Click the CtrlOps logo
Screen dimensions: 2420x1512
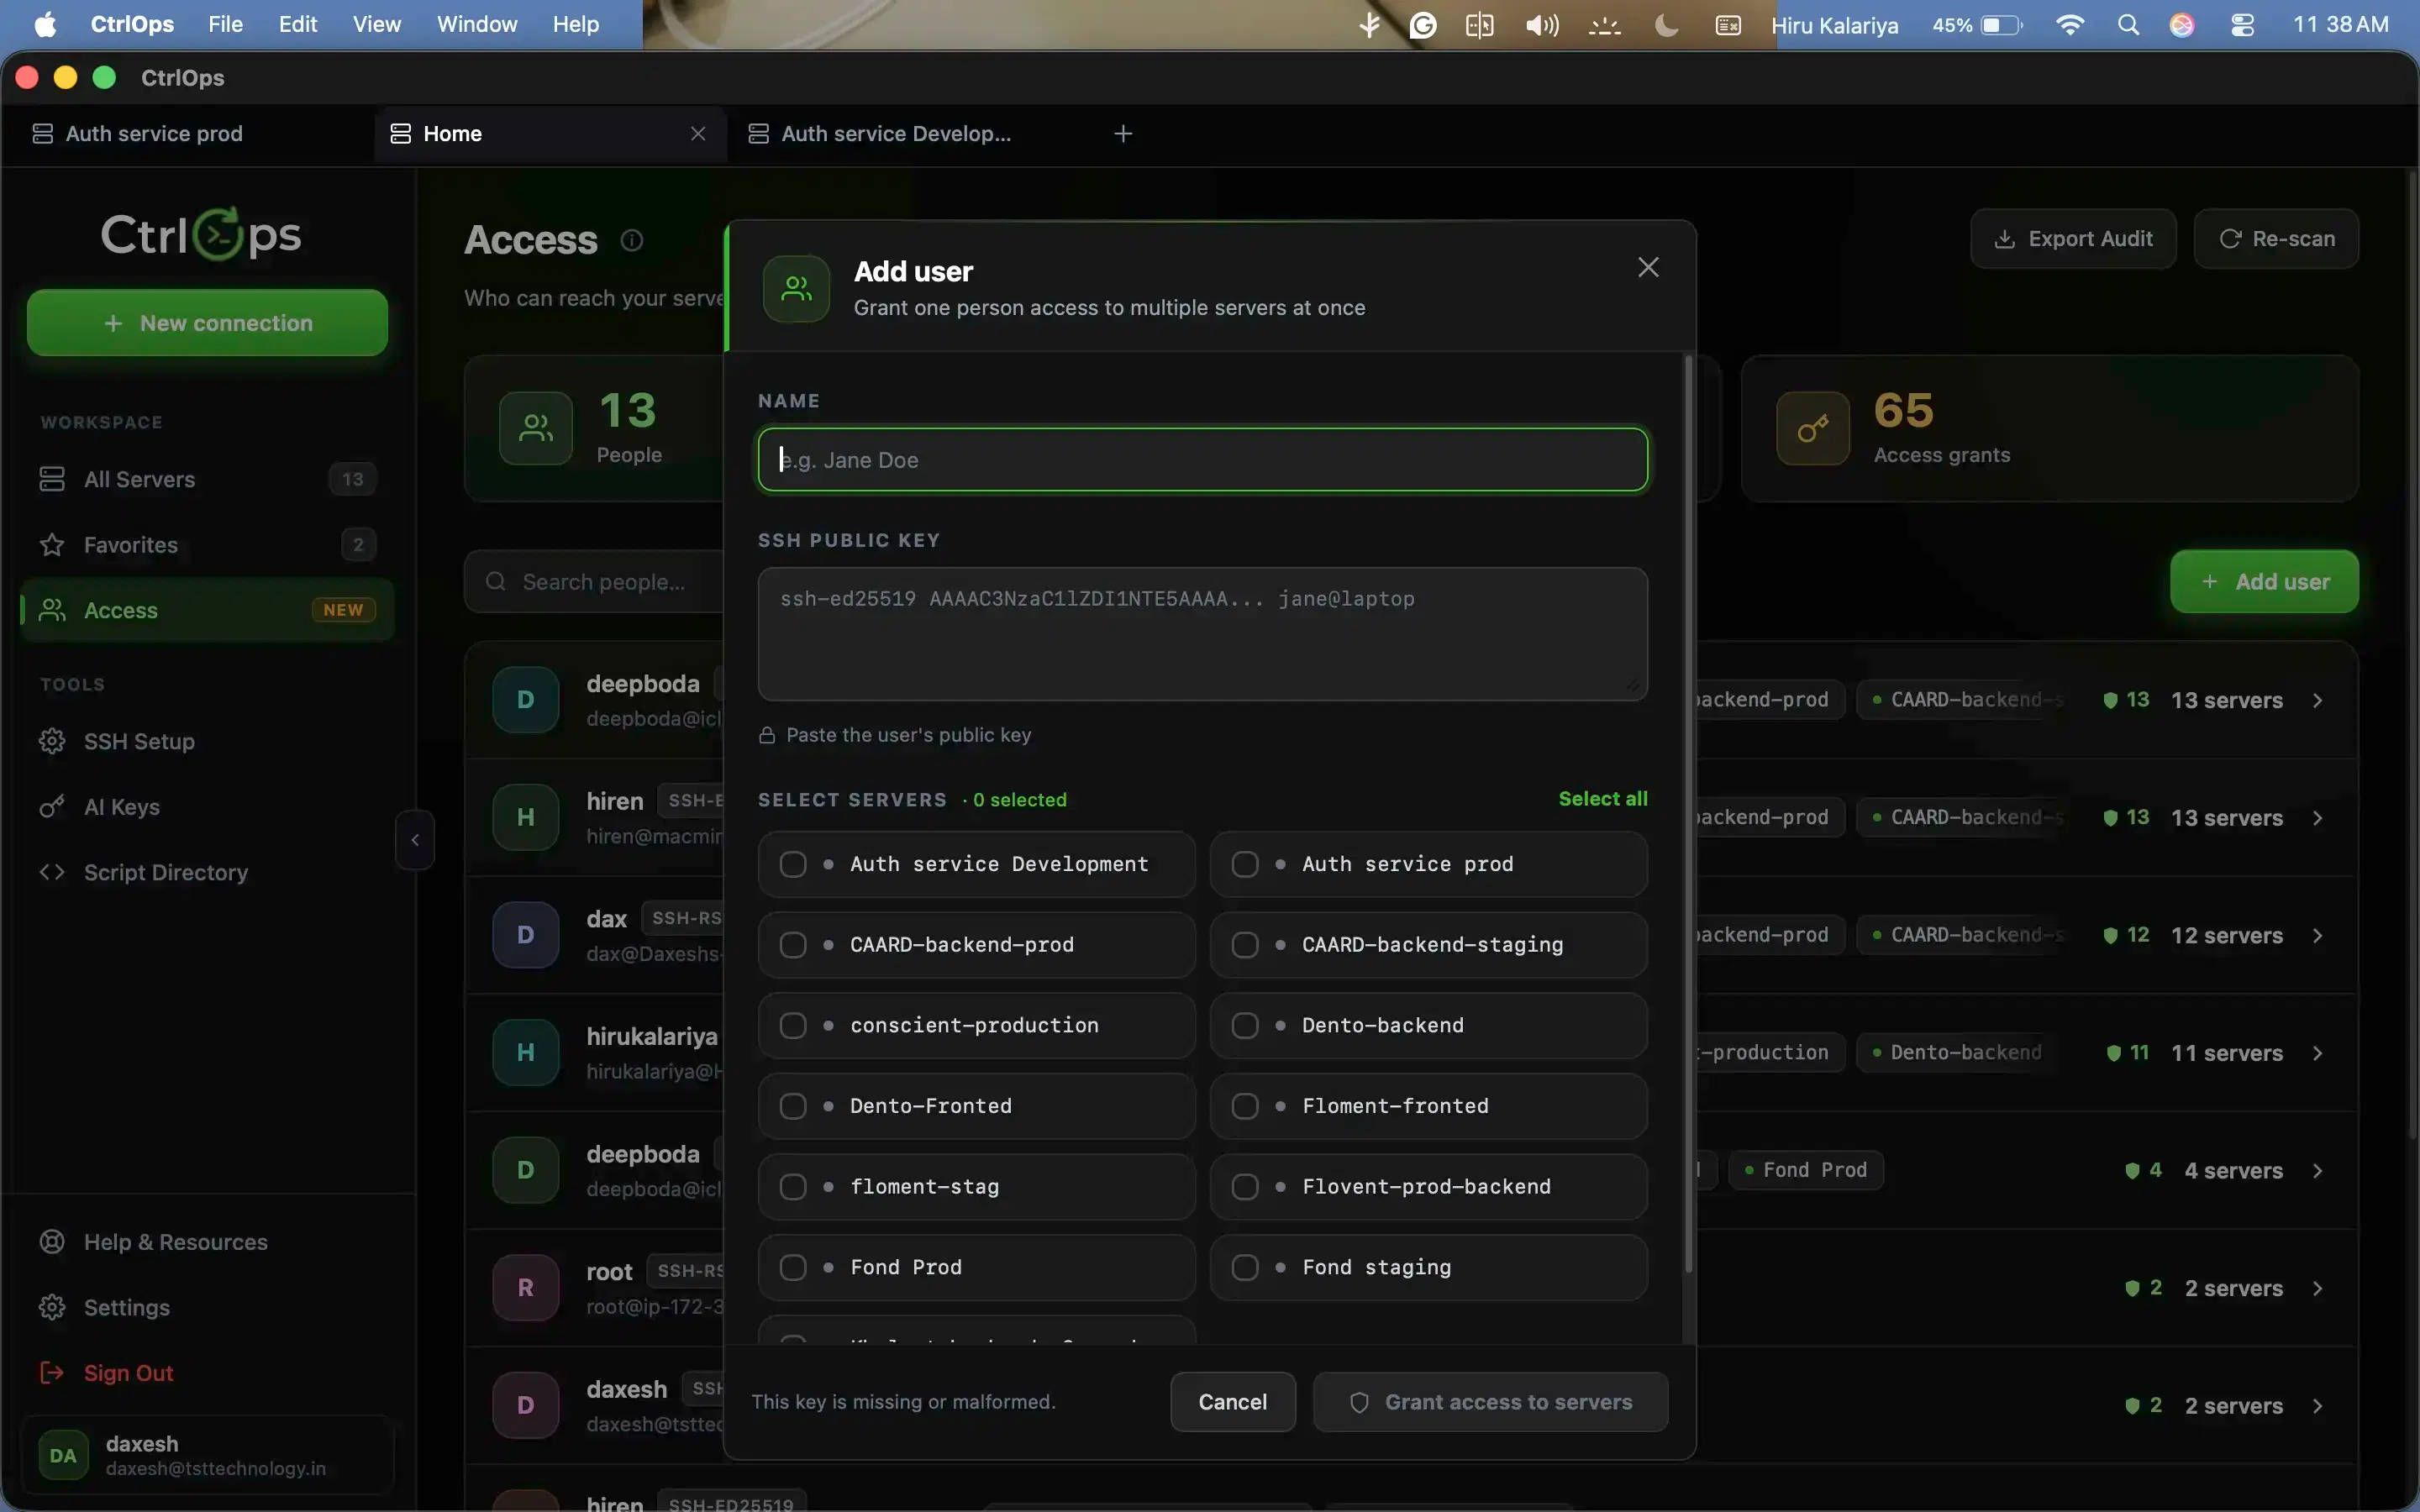tap(201, 234)
